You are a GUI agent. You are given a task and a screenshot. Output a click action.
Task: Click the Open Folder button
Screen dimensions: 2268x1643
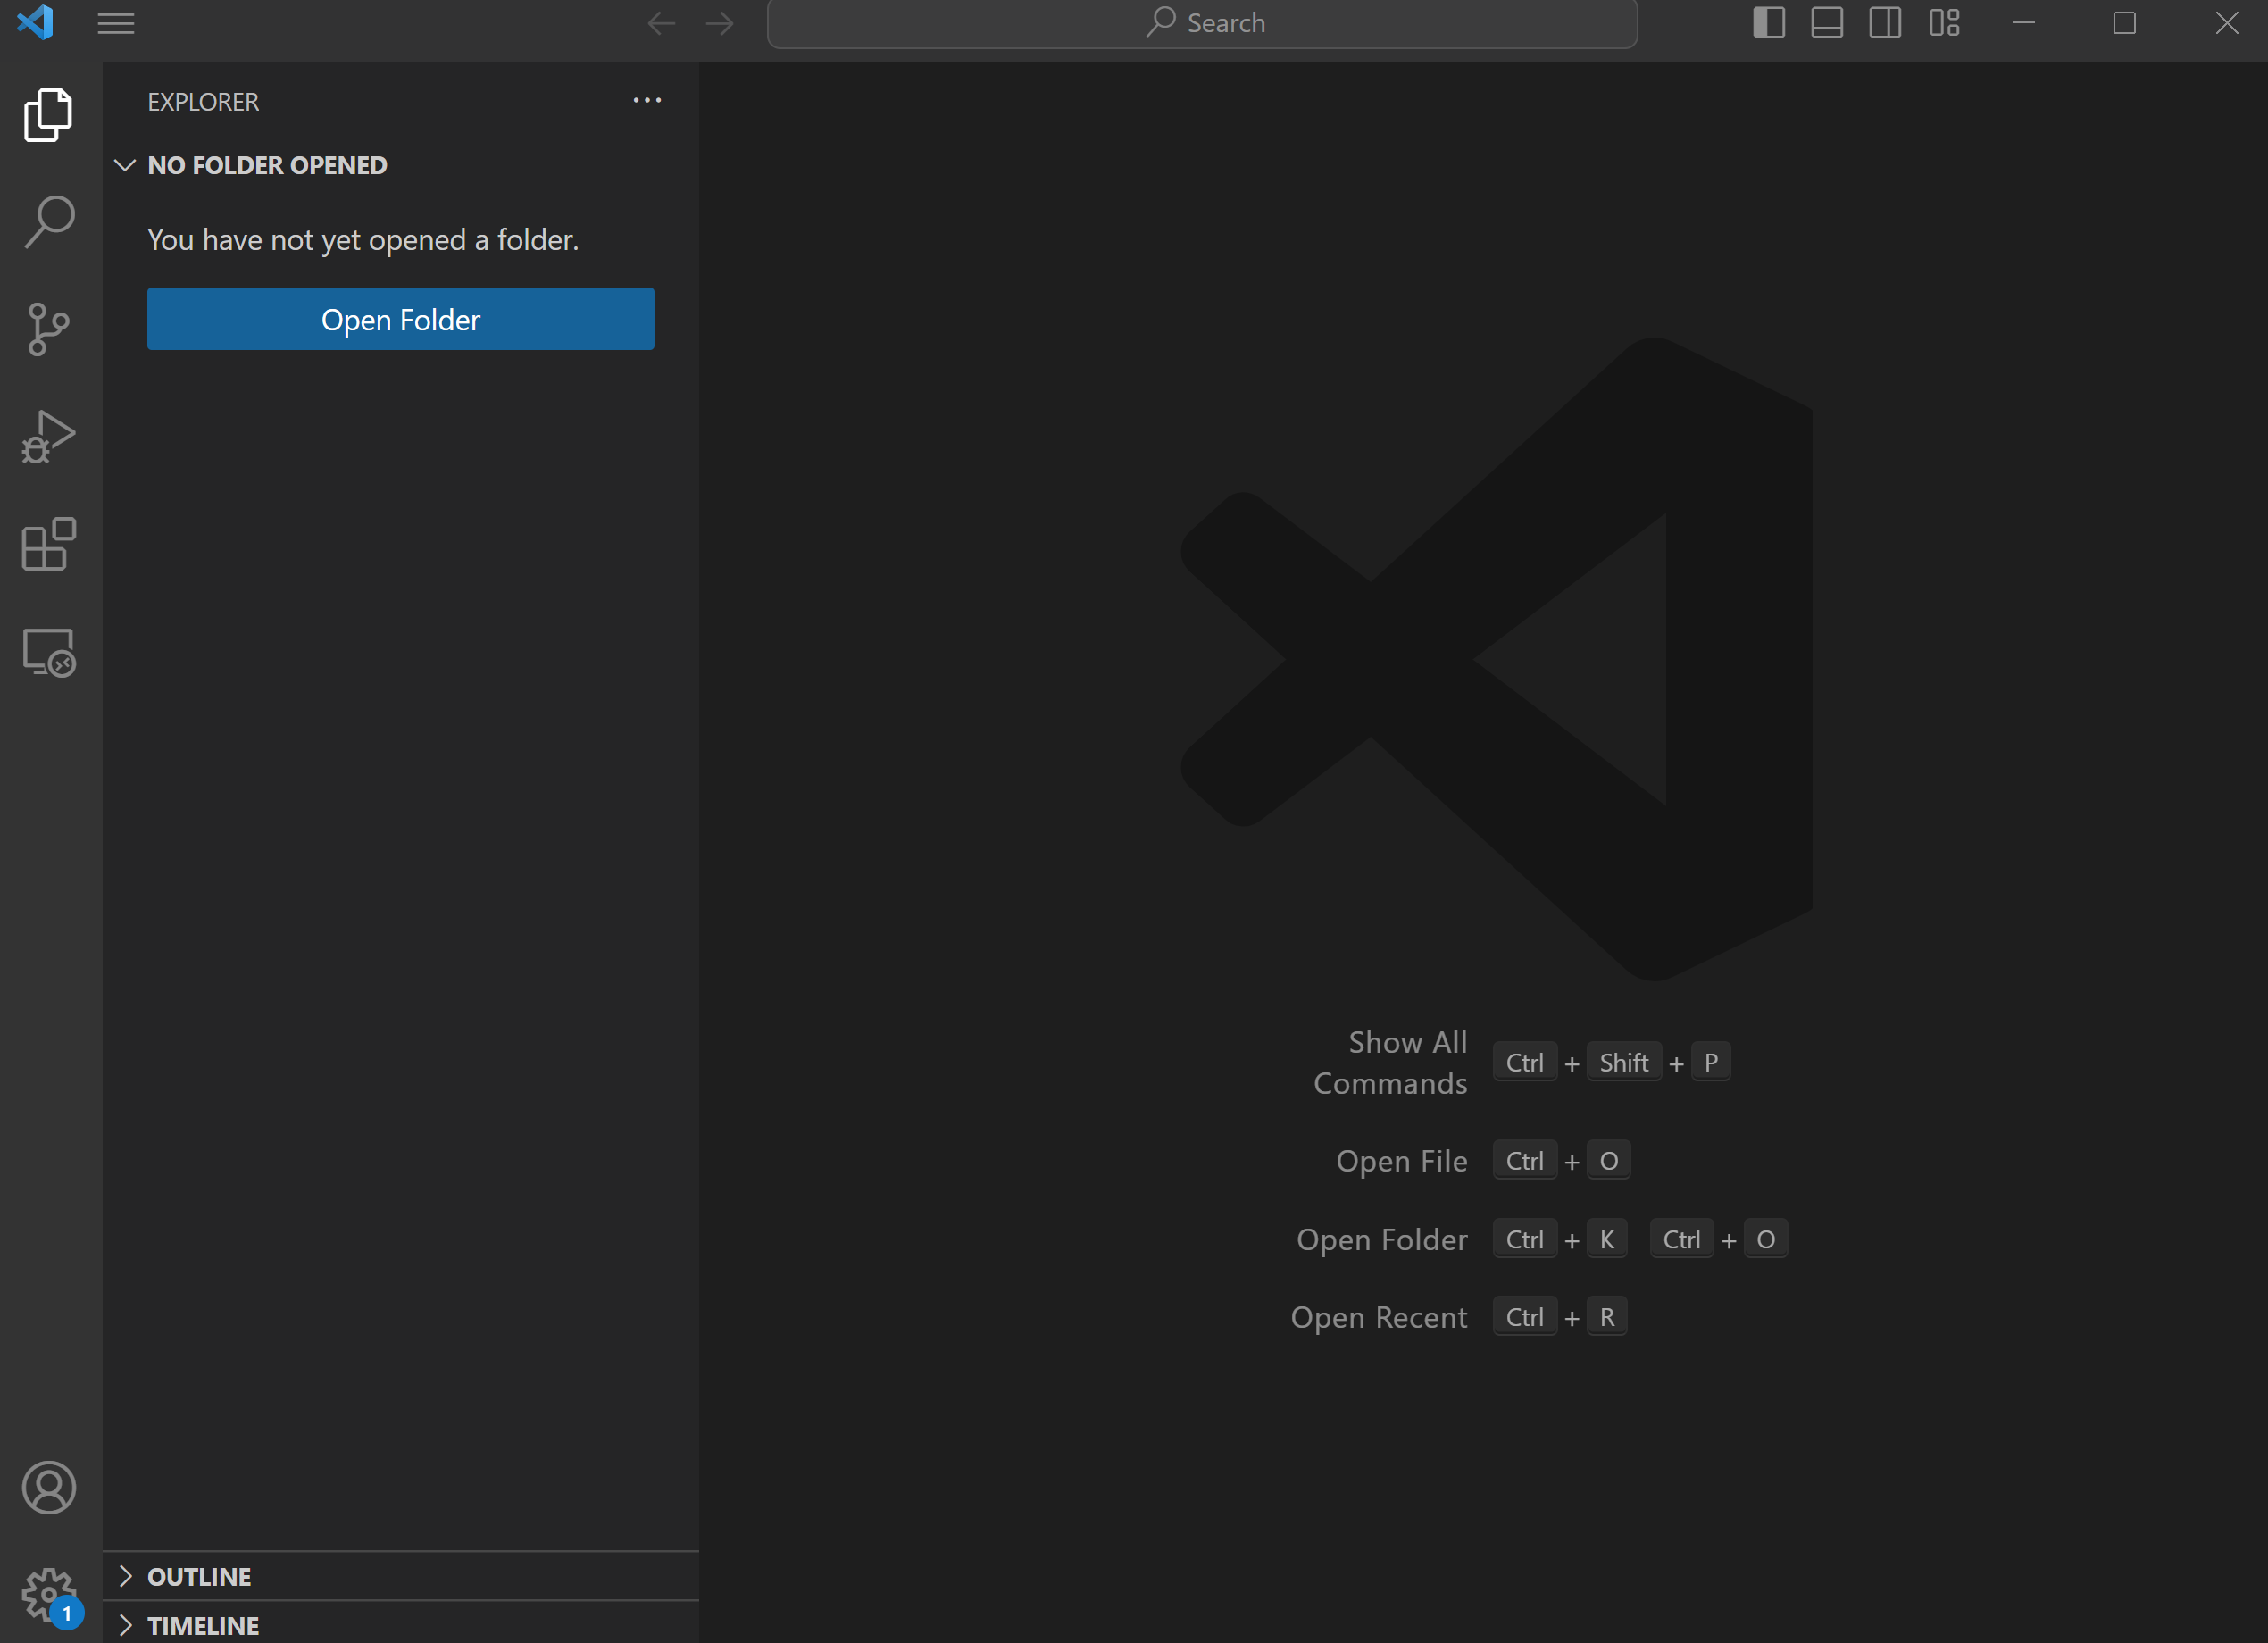400,319
